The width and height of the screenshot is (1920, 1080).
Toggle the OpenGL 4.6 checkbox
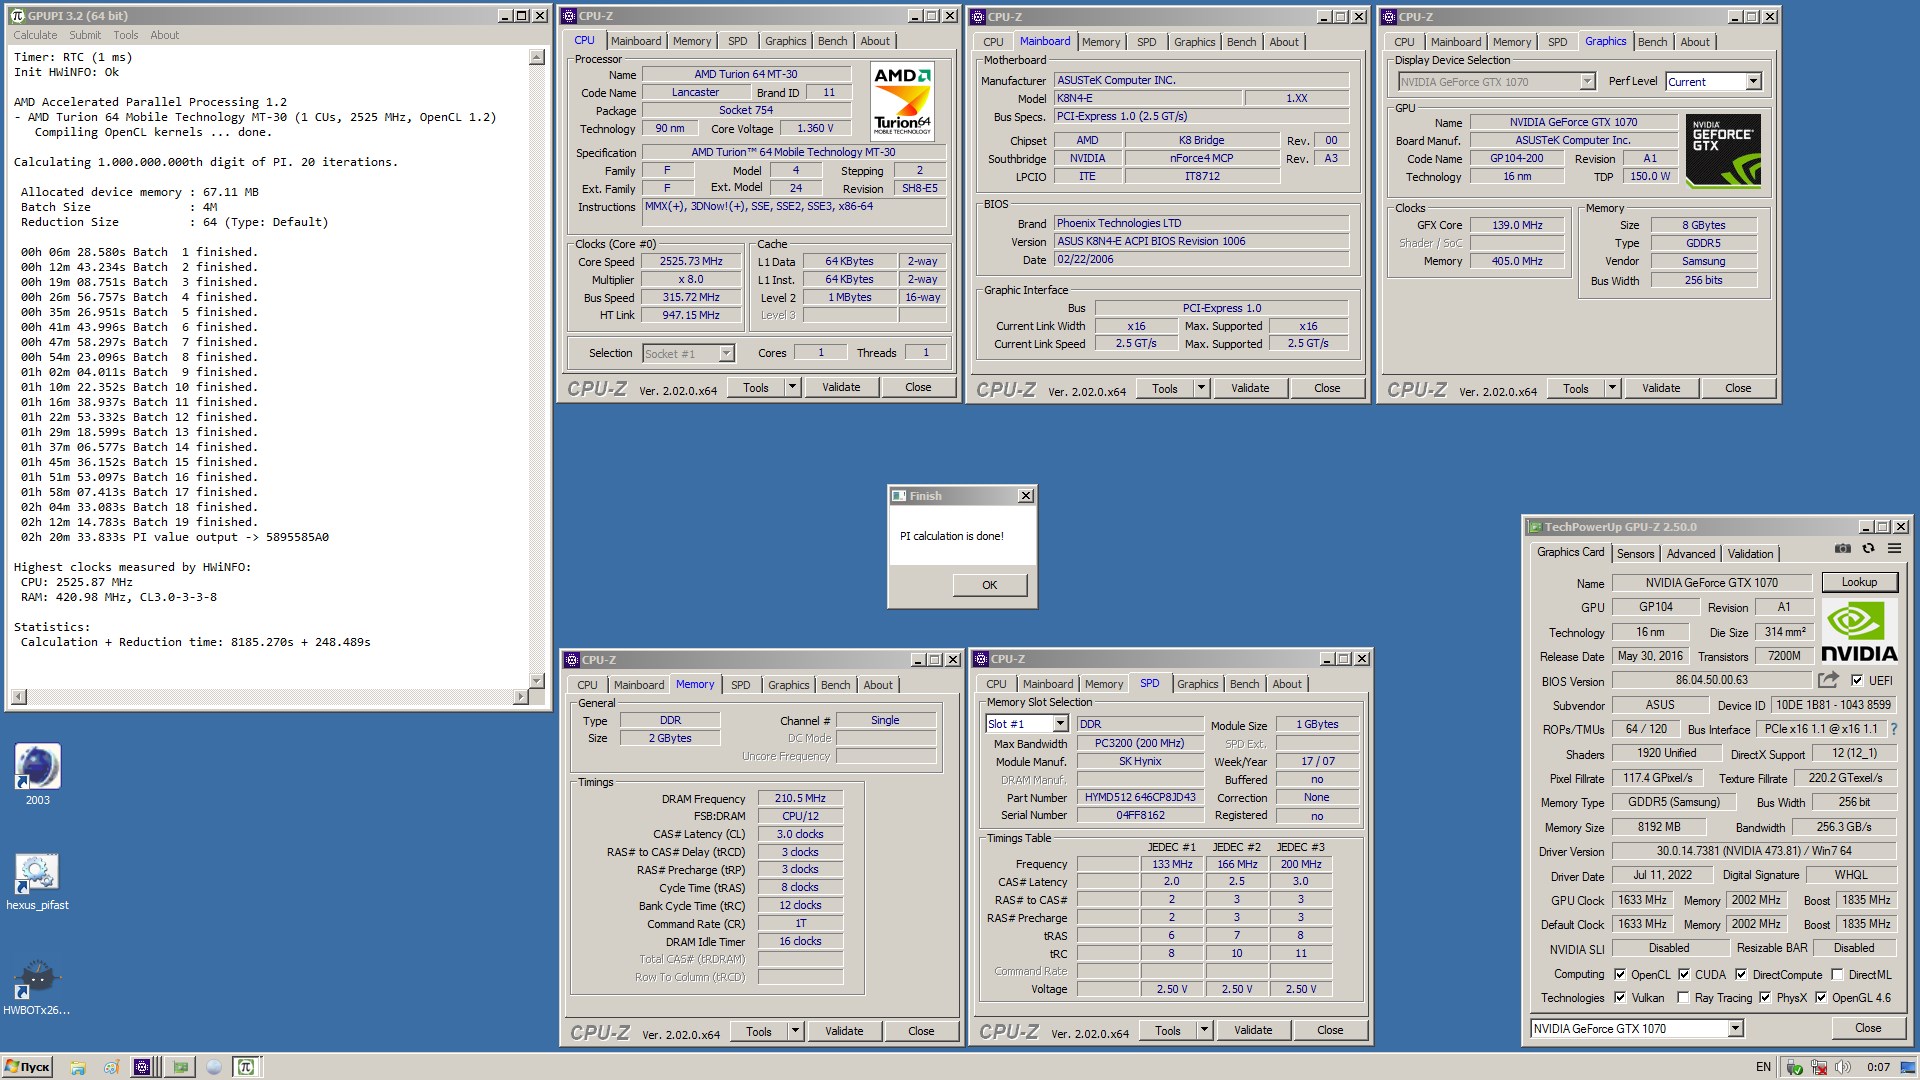tap(1821, 997)
